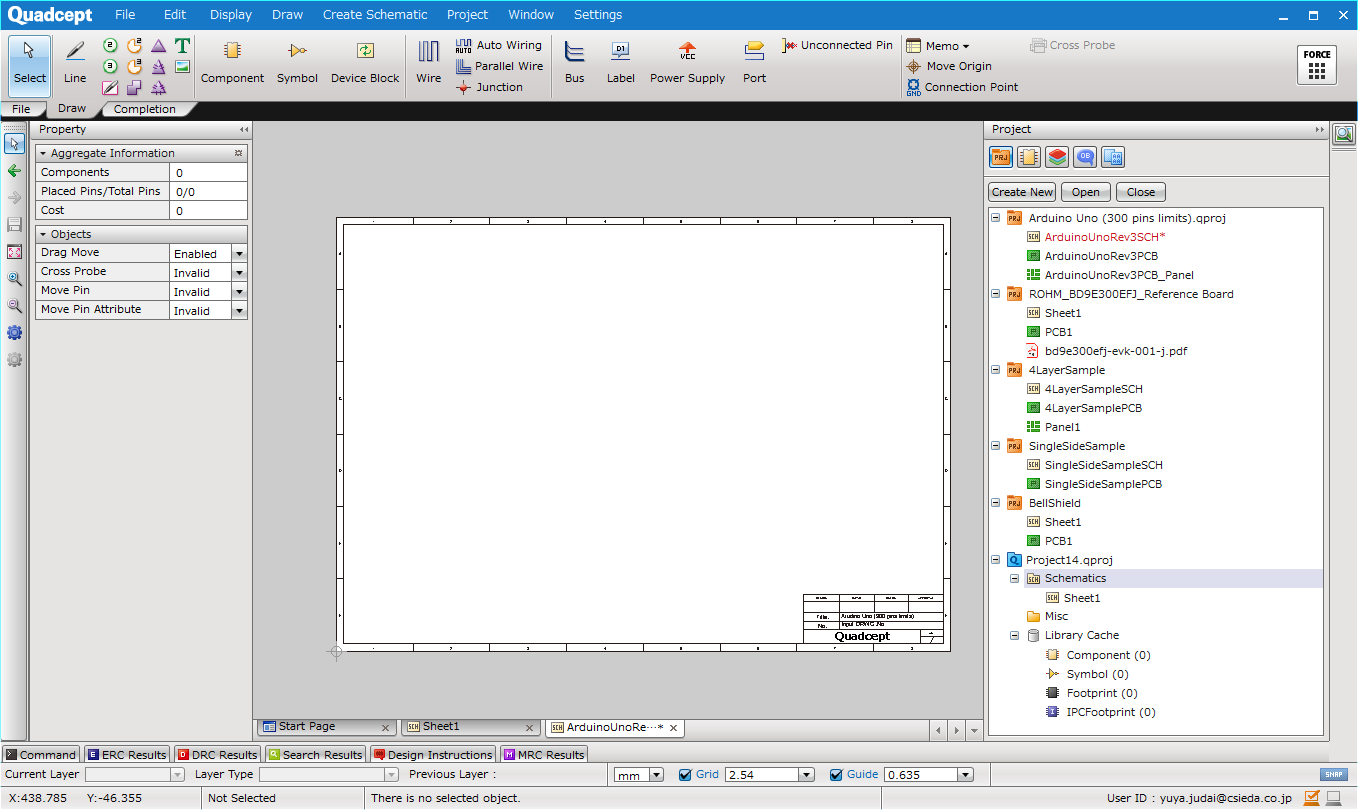
Task: Collapse the Library Cache node
Action: (1015, 636)
